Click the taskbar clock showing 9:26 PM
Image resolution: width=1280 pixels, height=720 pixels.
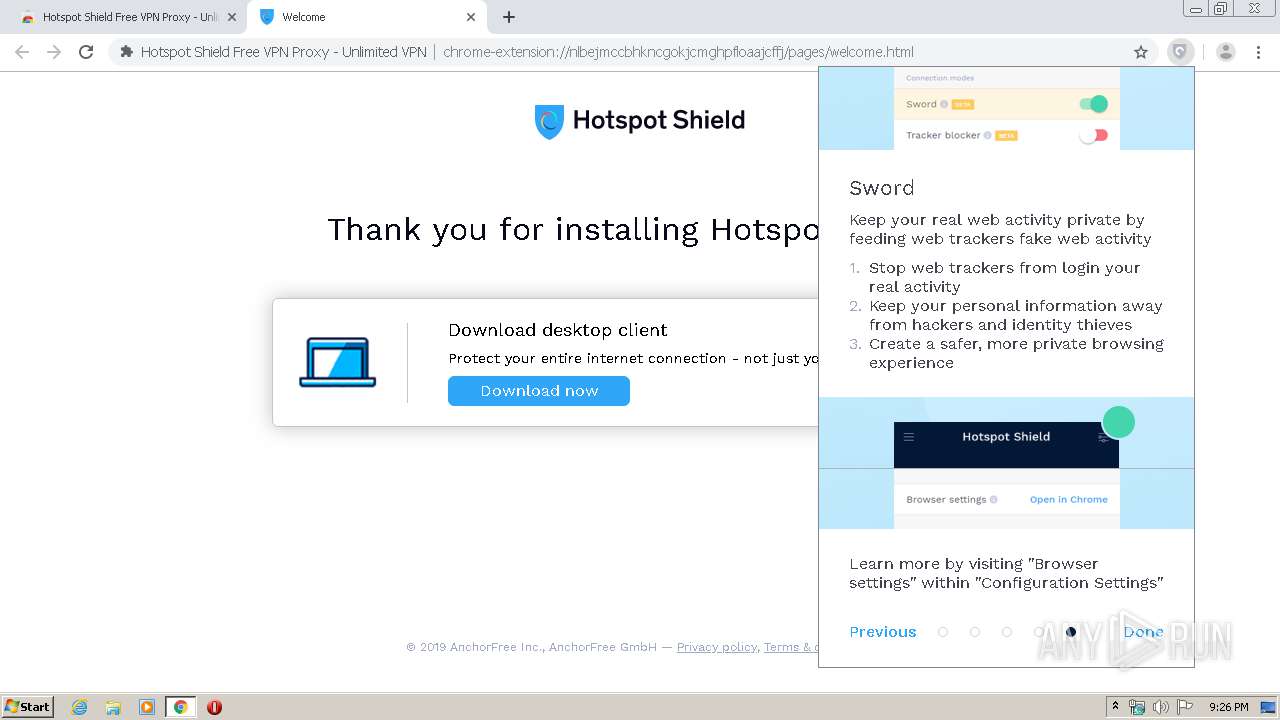pos(1228,707)
